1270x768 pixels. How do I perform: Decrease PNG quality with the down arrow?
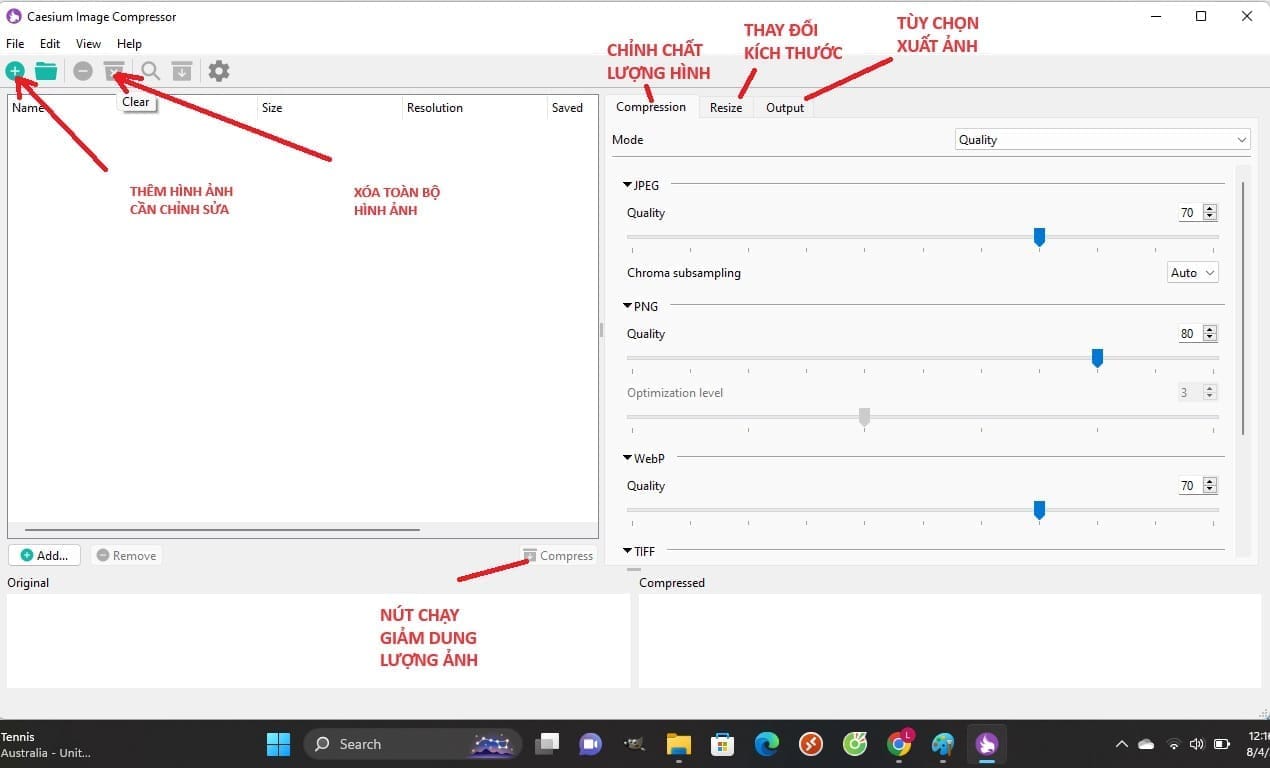[x=1210, y=338]
